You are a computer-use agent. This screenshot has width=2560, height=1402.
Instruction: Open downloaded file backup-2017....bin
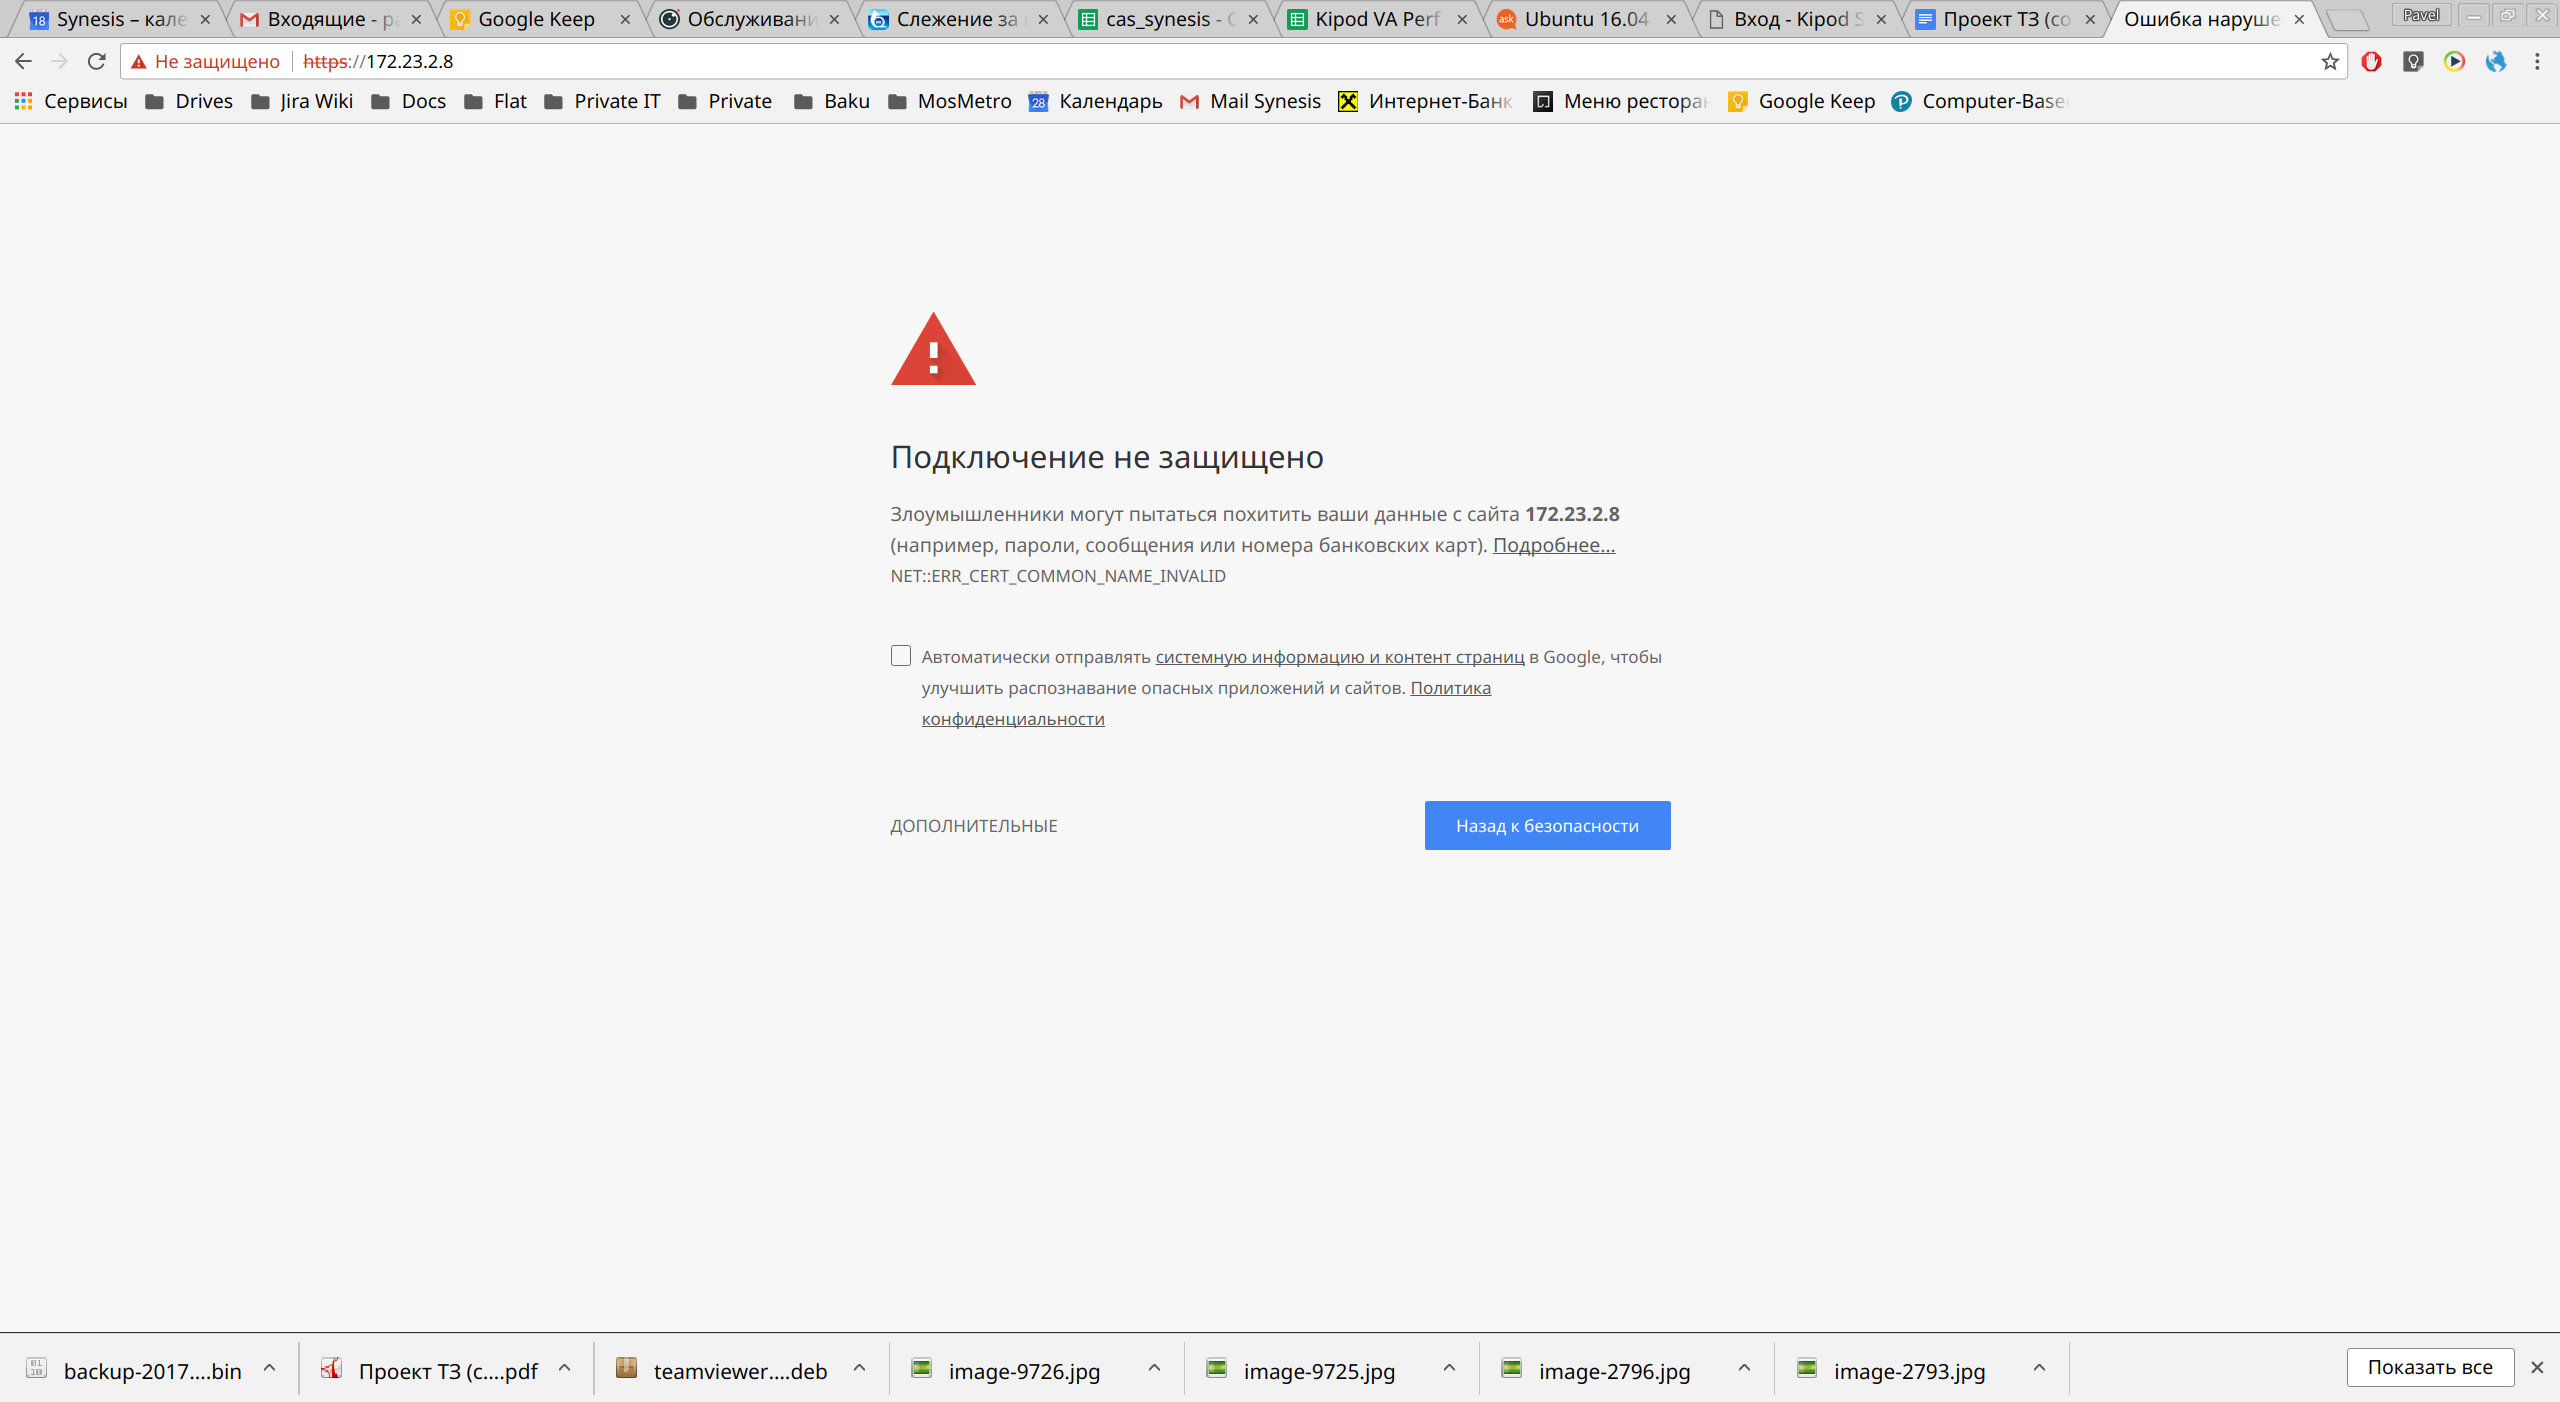point(134,1370)
